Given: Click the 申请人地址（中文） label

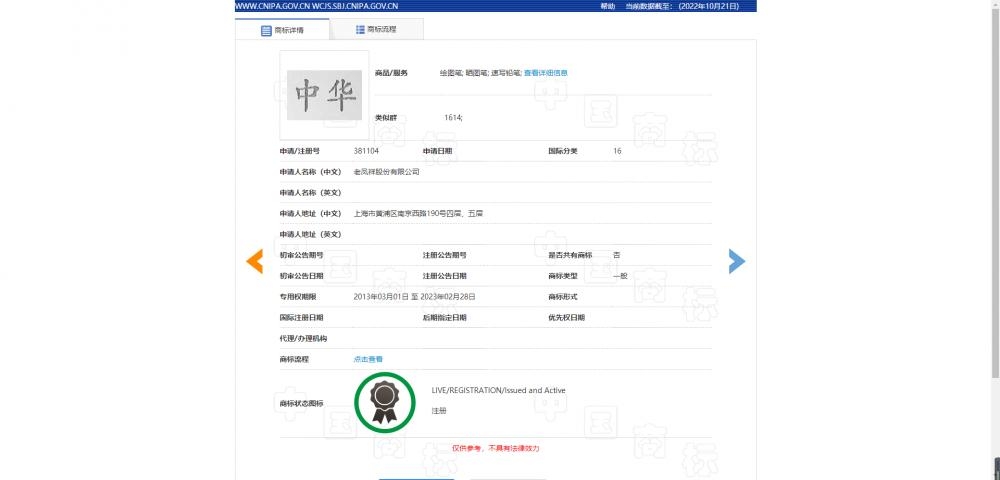Looking at the screenshot, I should click(311, 214).
